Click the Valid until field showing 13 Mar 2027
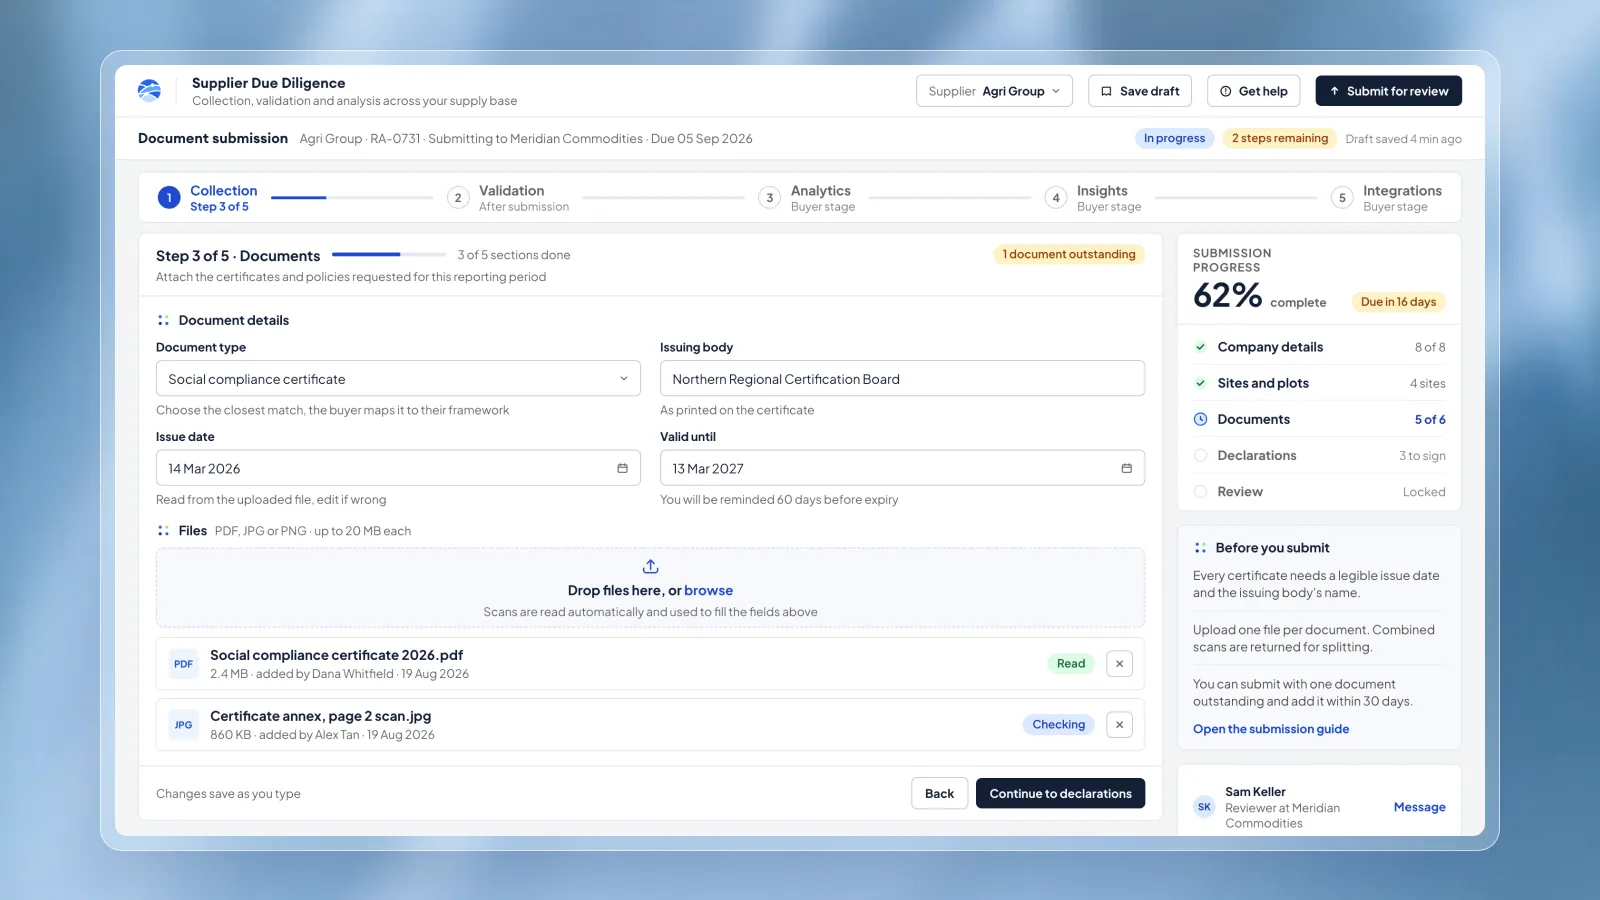The width and height of the screenshot is (1600, 900). click(x=902, y=468)
